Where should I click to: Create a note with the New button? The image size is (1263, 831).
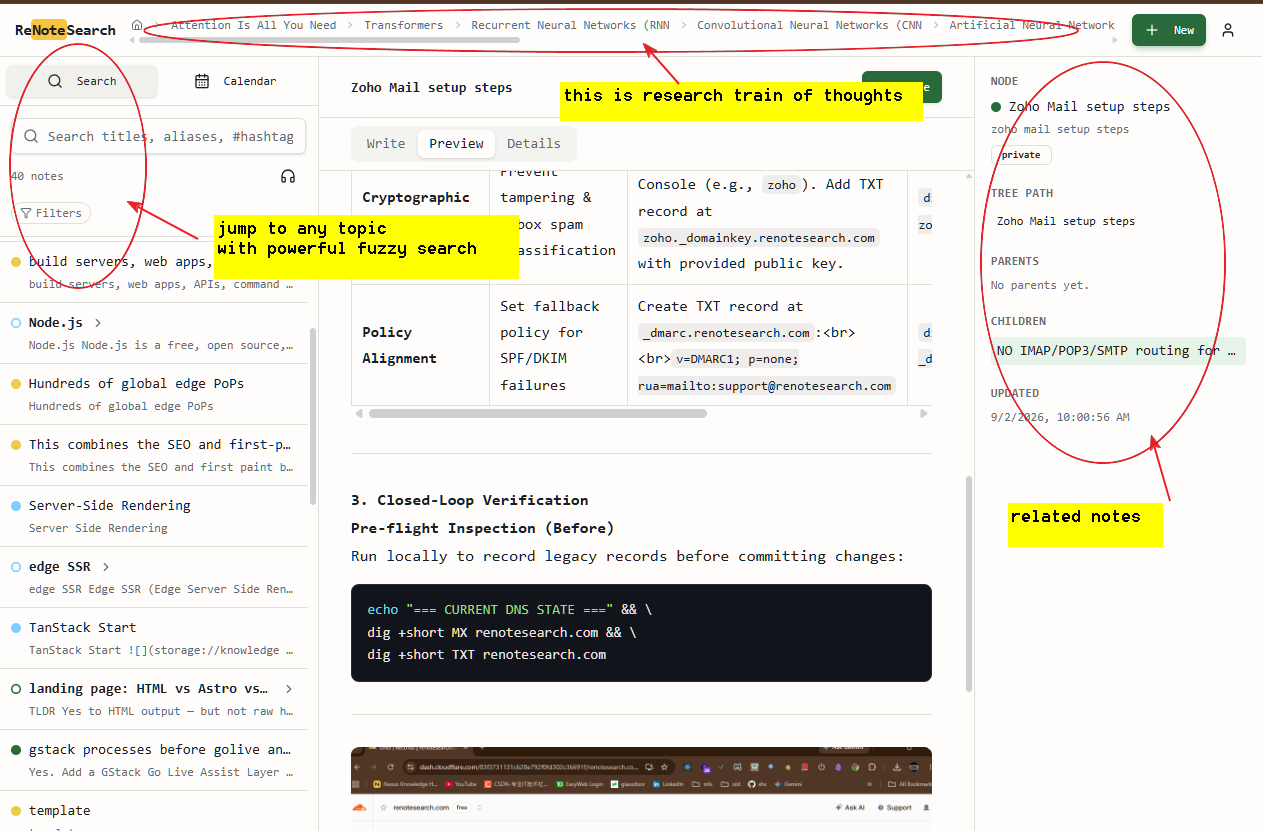pos(1169,30)
